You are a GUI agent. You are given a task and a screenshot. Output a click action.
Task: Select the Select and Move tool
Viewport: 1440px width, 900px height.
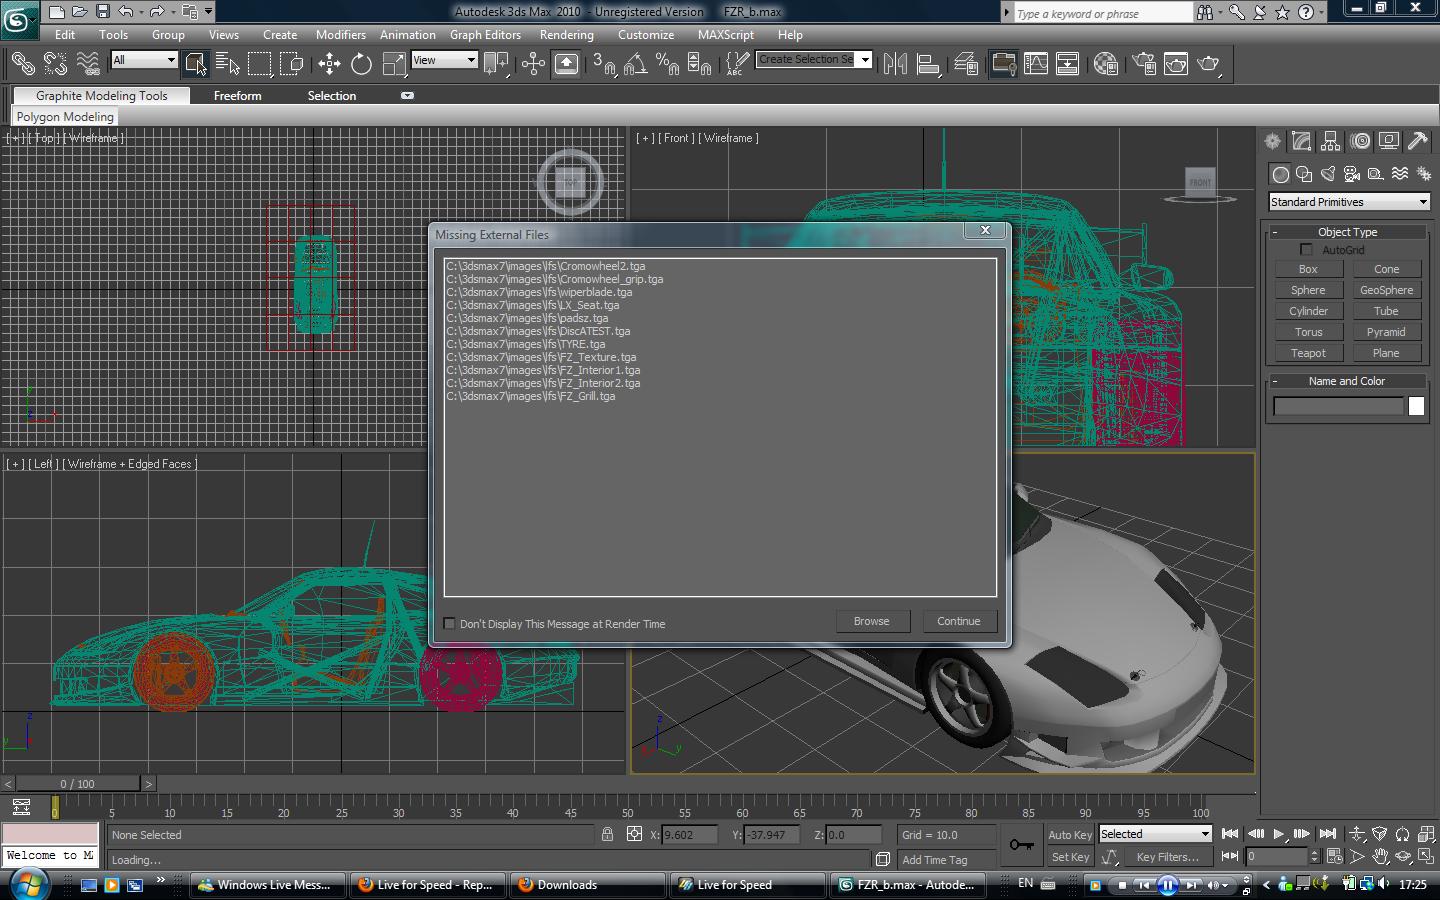[329, 64]
